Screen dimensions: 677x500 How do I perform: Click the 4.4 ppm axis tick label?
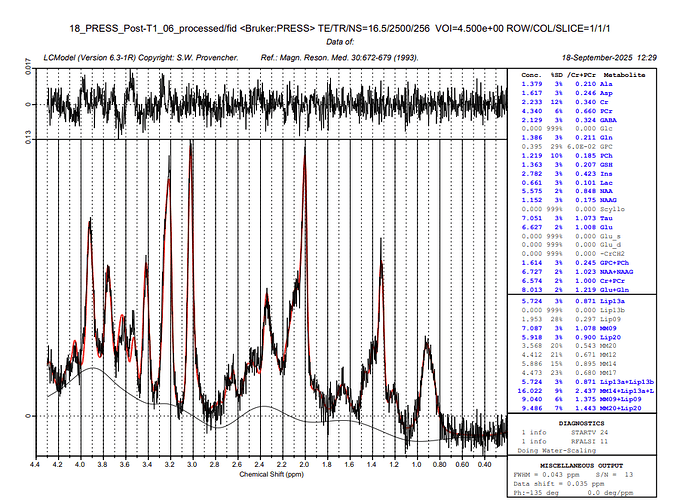point(34,464)
